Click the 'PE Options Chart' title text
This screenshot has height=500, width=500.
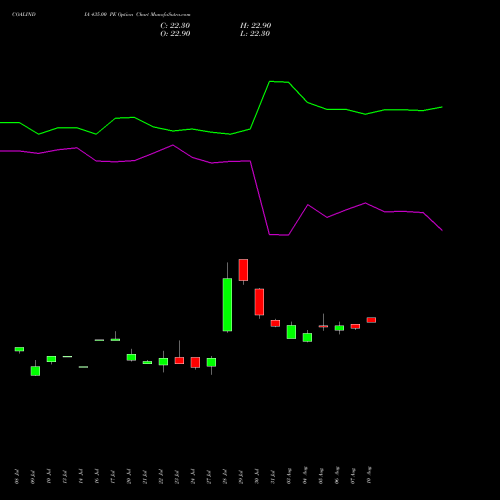point(128,15)
